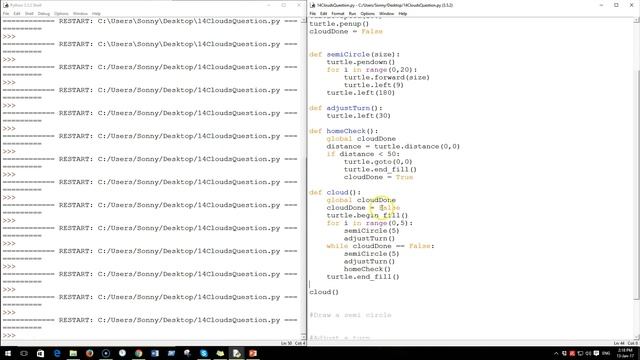
Task: Click the final 'cloud()' call line
Action: (x=324, y=292)
